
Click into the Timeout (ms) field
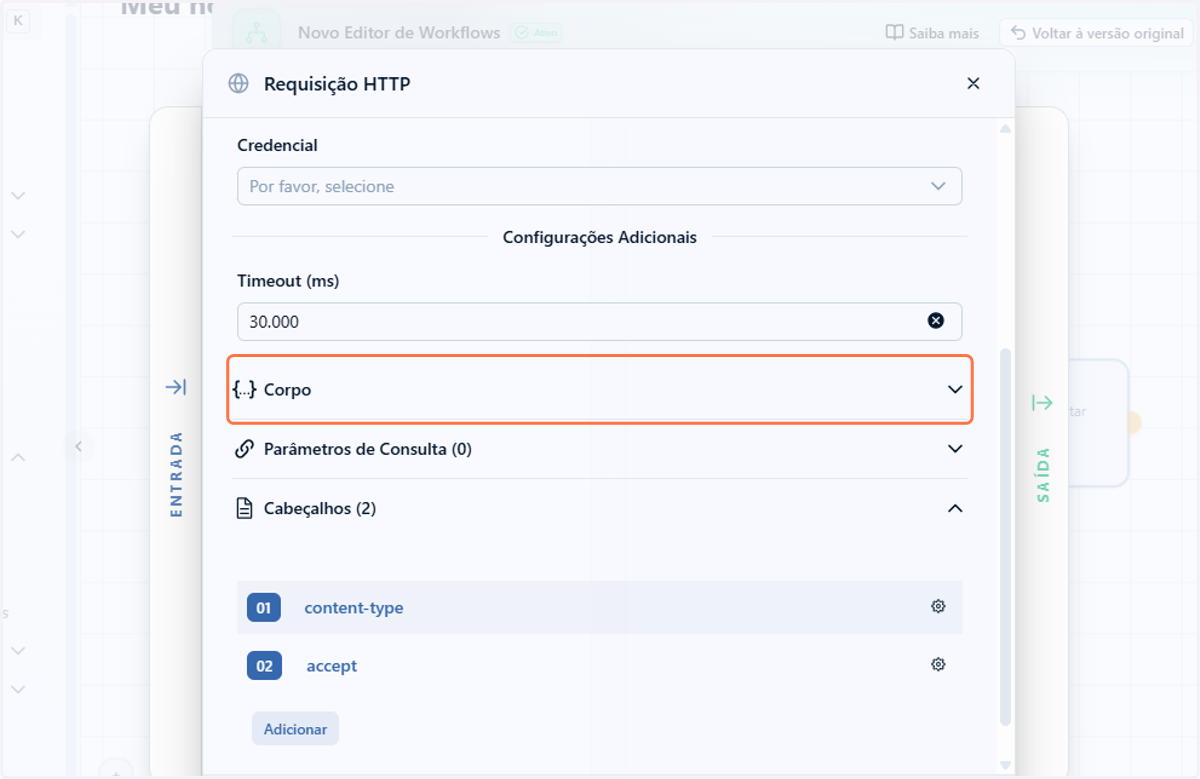click(599, 322)
